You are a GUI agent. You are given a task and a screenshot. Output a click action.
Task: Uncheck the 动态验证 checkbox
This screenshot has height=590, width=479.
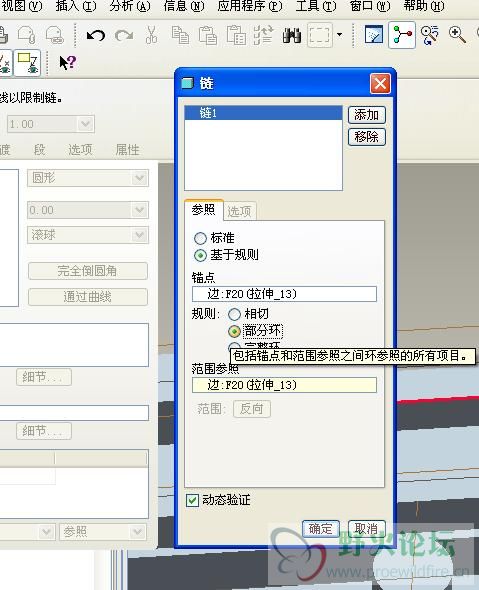192,500
